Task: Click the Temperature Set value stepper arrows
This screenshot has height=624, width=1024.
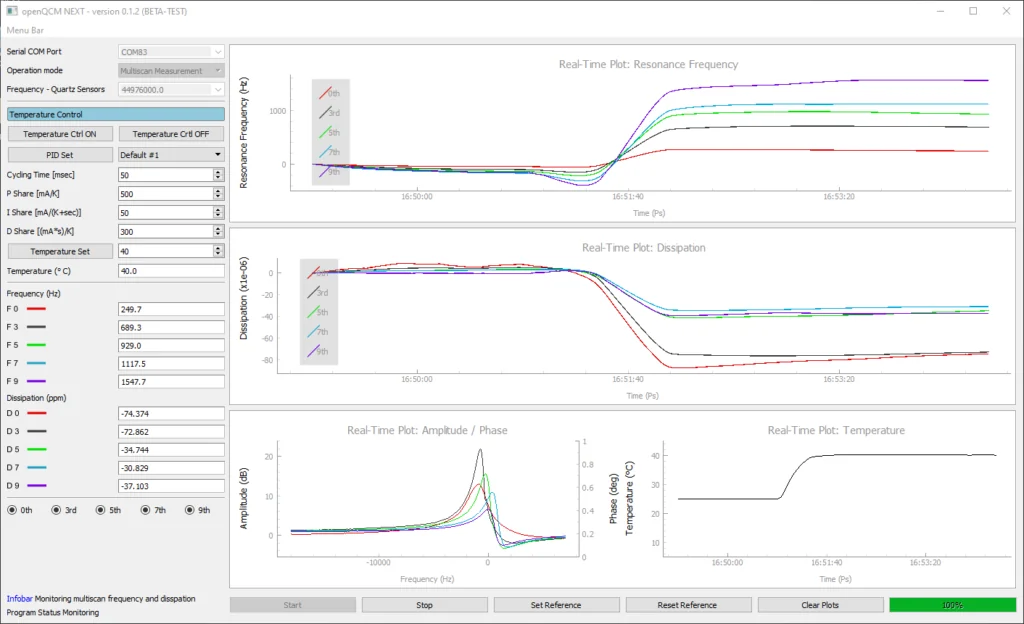Action: pyautogui.click(x=218, y=251)
